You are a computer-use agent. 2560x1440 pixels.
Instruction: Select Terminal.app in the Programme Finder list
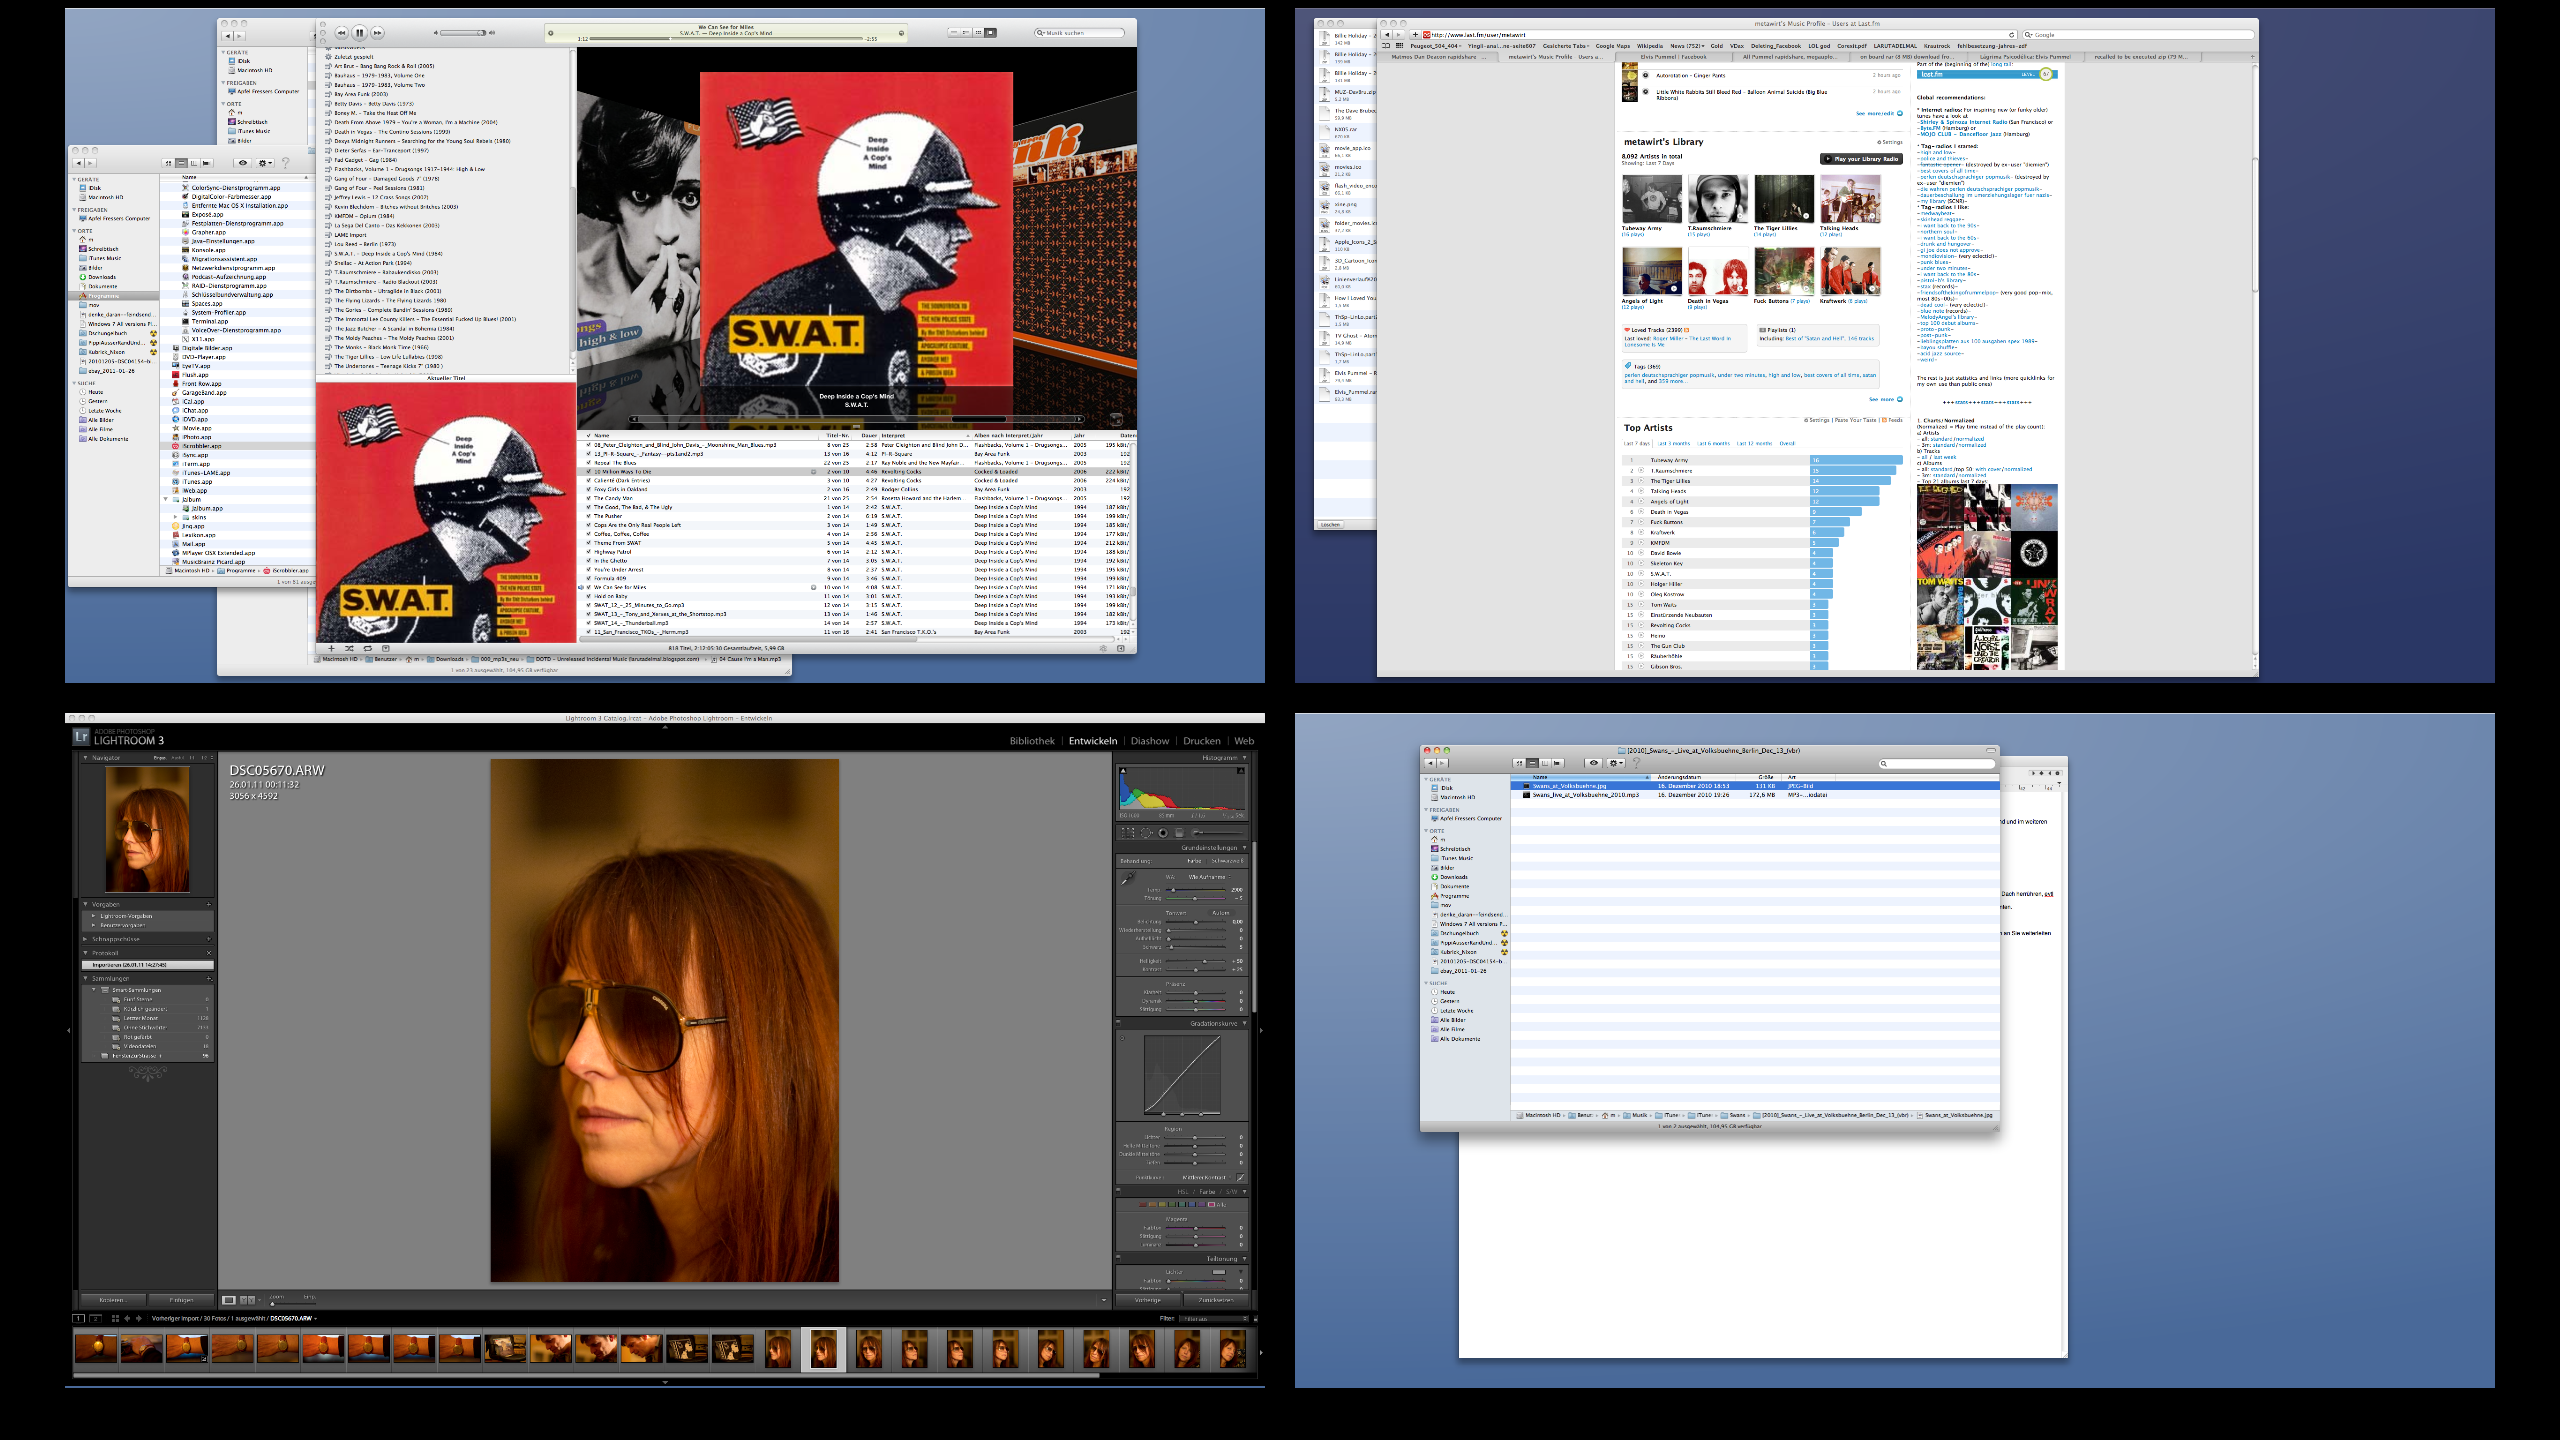pyautogui.click(x=210, y=321)
